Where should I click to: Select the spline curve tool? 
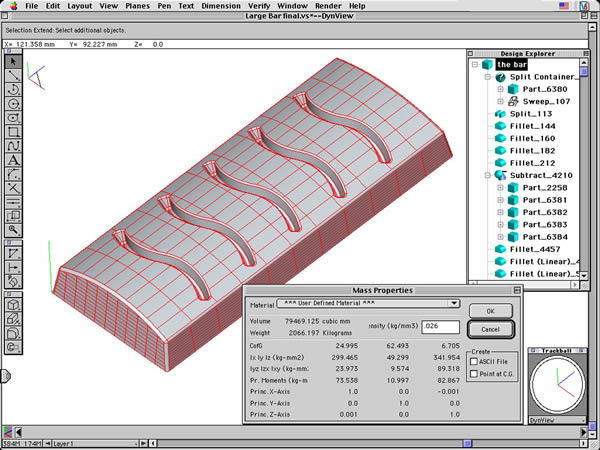coord(15,145)
